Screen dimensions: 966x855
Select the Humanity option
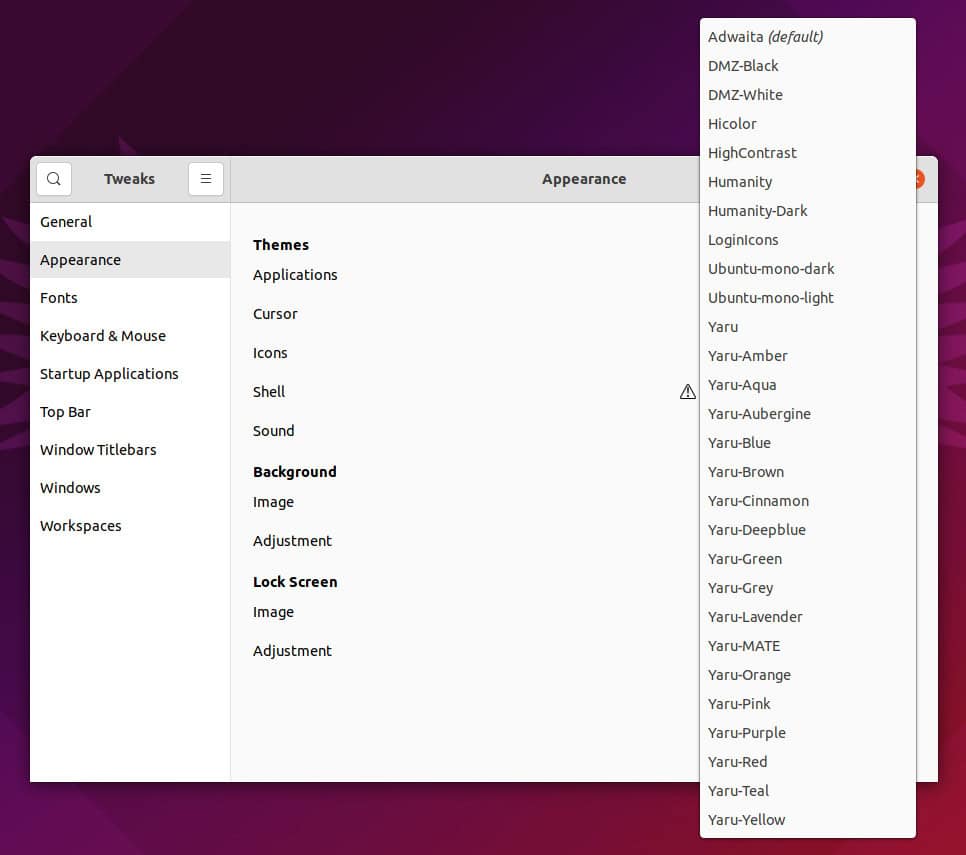click(x=808, y=182)
